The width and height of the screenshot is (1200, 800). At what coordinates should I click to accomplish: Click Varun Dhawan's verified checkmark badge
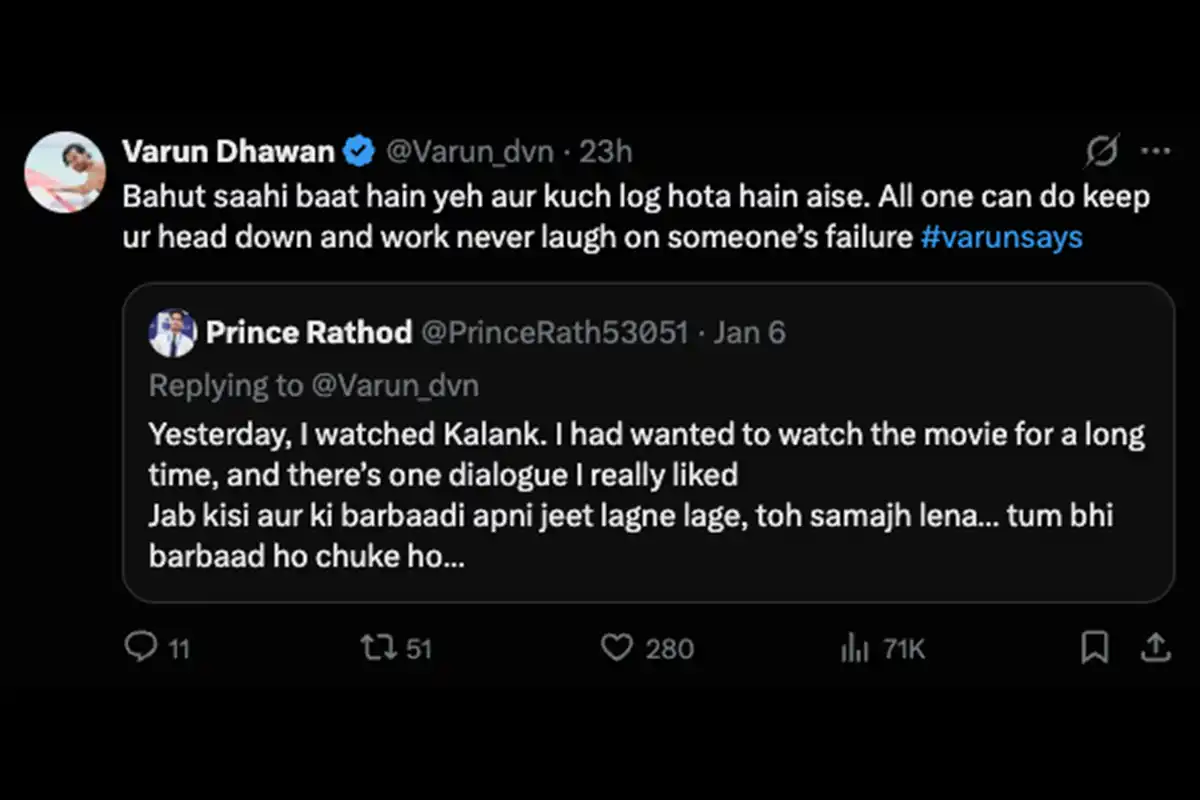[x=357, y=150]
